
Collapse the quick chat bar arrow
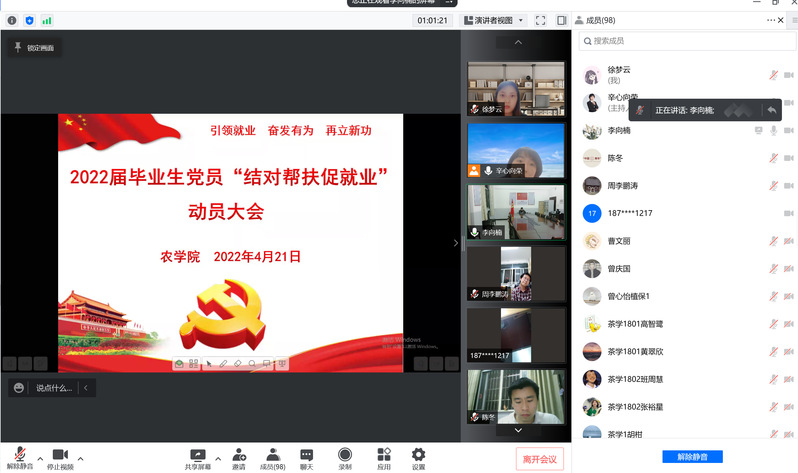pos(86,388)
